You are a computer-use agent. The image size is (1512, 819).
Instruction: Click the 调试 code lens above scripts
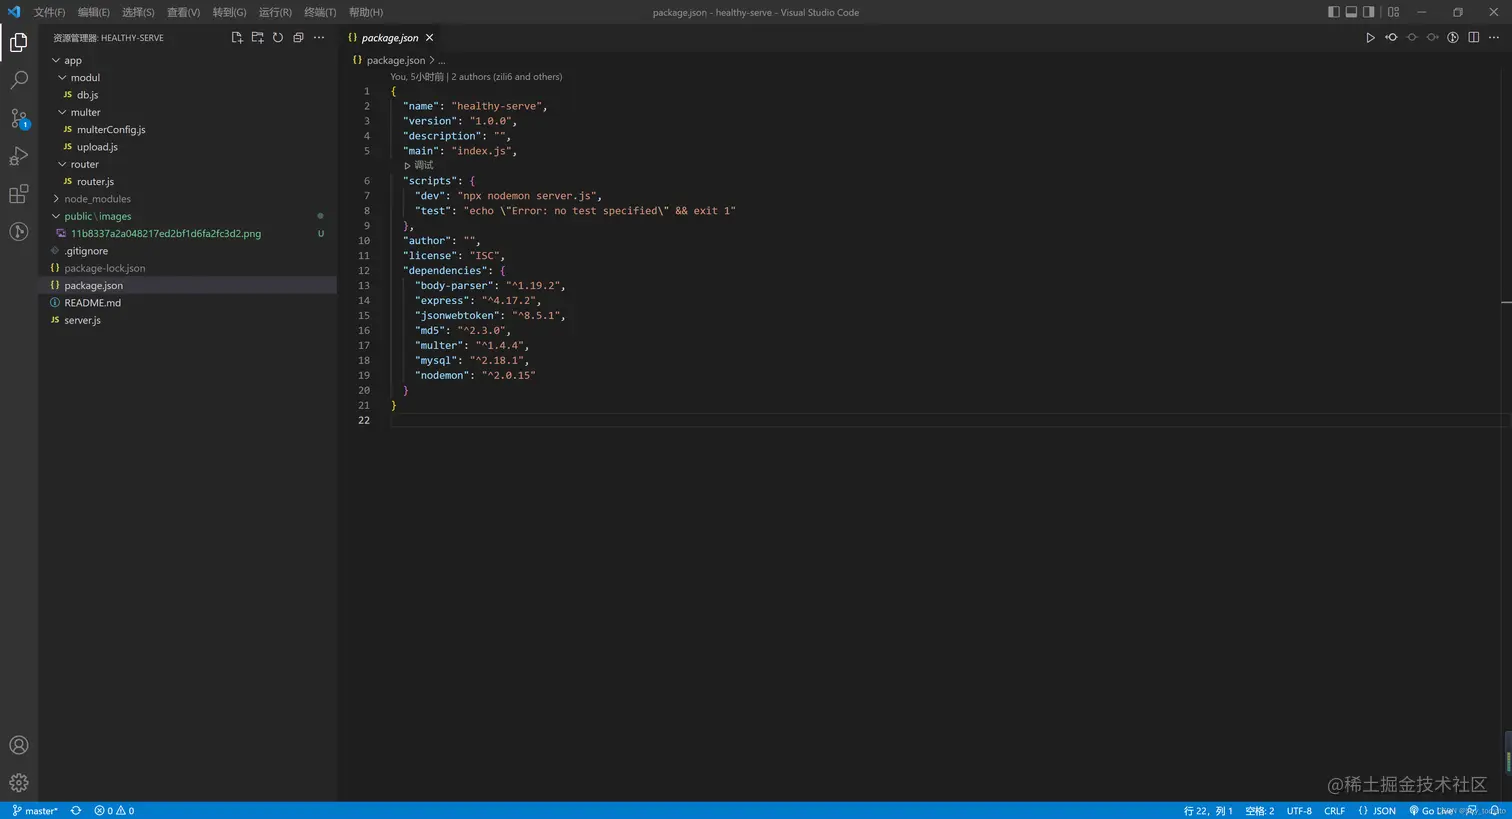click(419, 166)
